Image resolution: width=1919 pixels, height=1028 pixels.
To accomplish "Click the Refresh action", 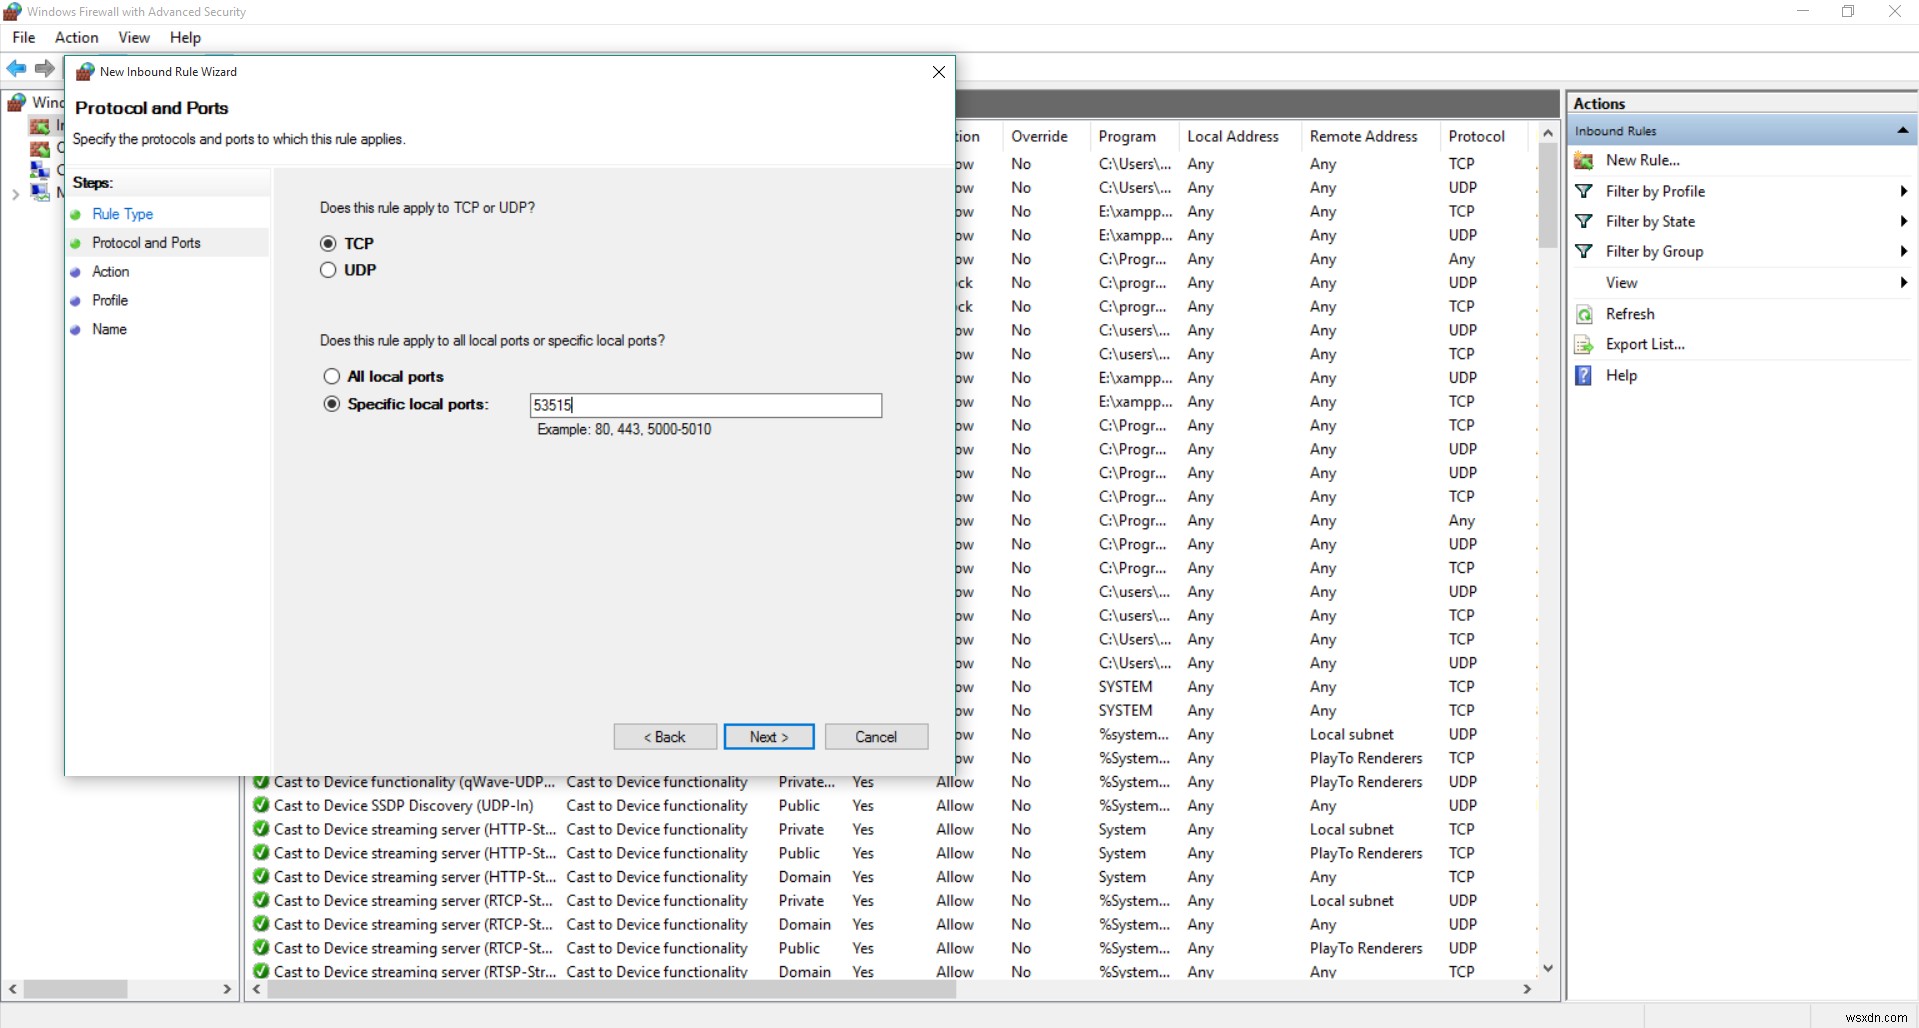I will tap(1630, 314).
